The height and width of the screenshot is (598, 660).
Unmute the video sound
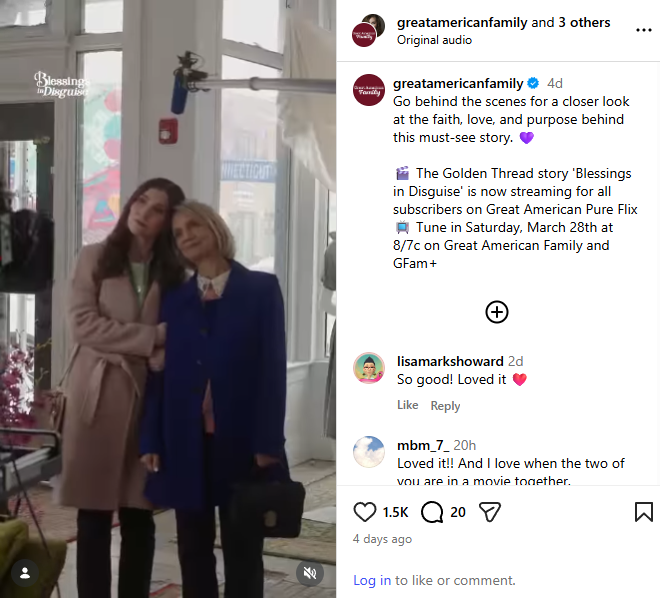click(310, 573)
